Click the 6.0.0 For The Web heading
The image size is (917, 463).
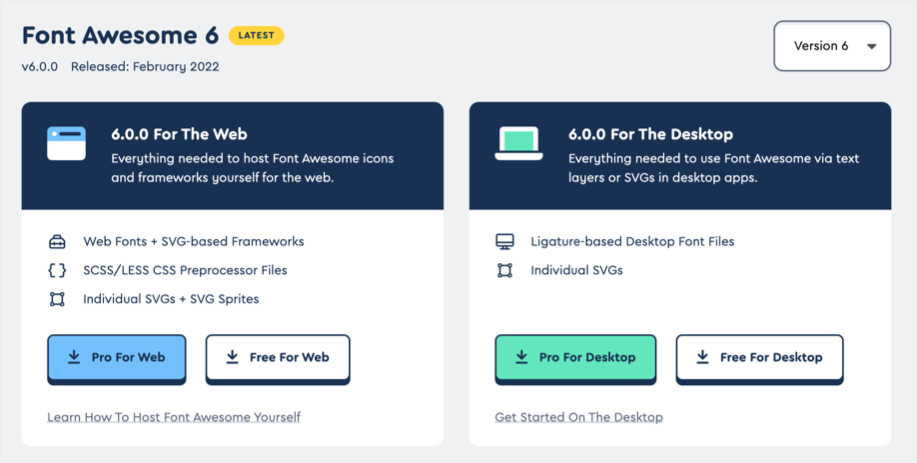click(x=179, y=134)
